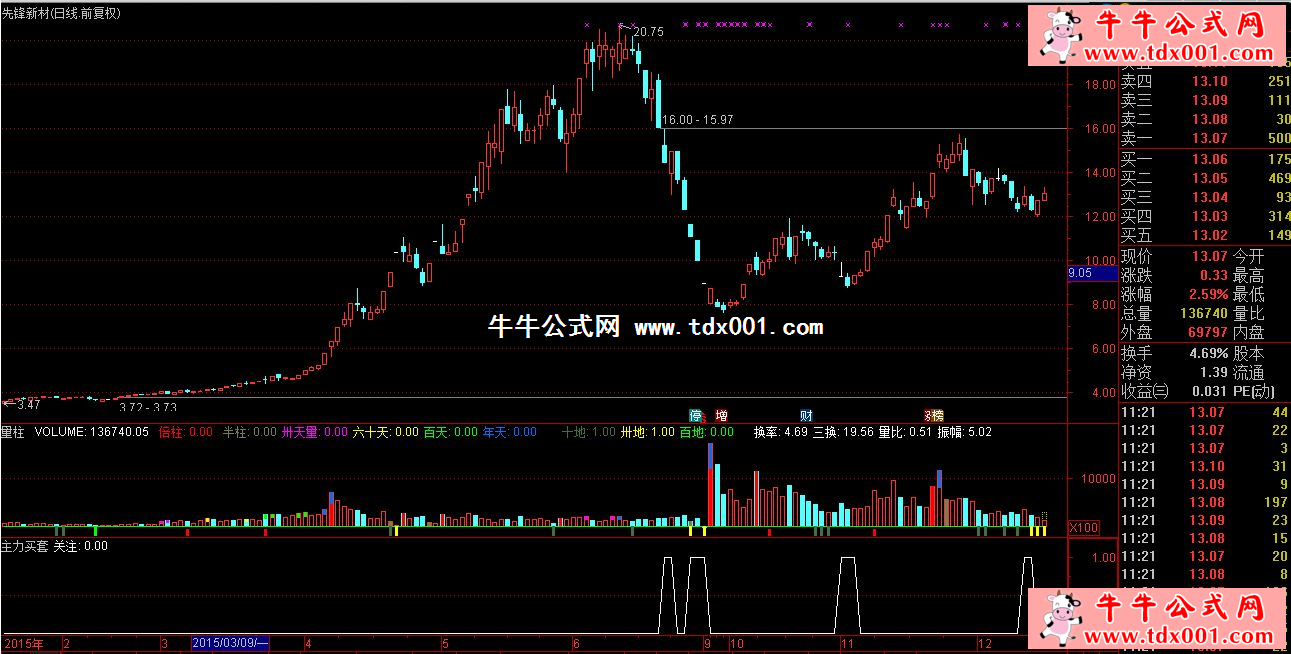The image size is (1291, 654).
Task: Click month 11 on the time axis
Action: (846, 642)
